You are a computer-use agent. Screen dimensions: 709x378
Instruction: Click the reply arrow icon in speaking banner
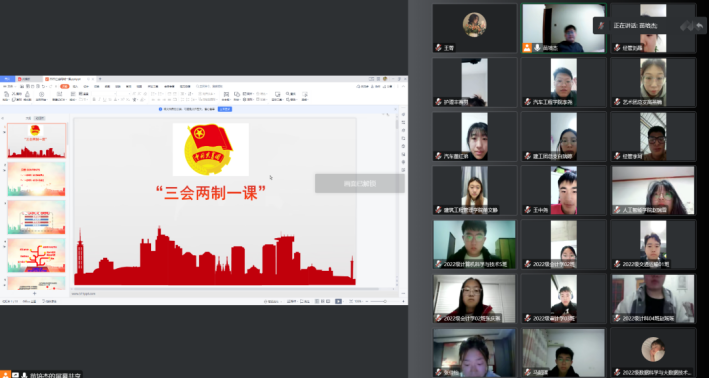(699, 25)
